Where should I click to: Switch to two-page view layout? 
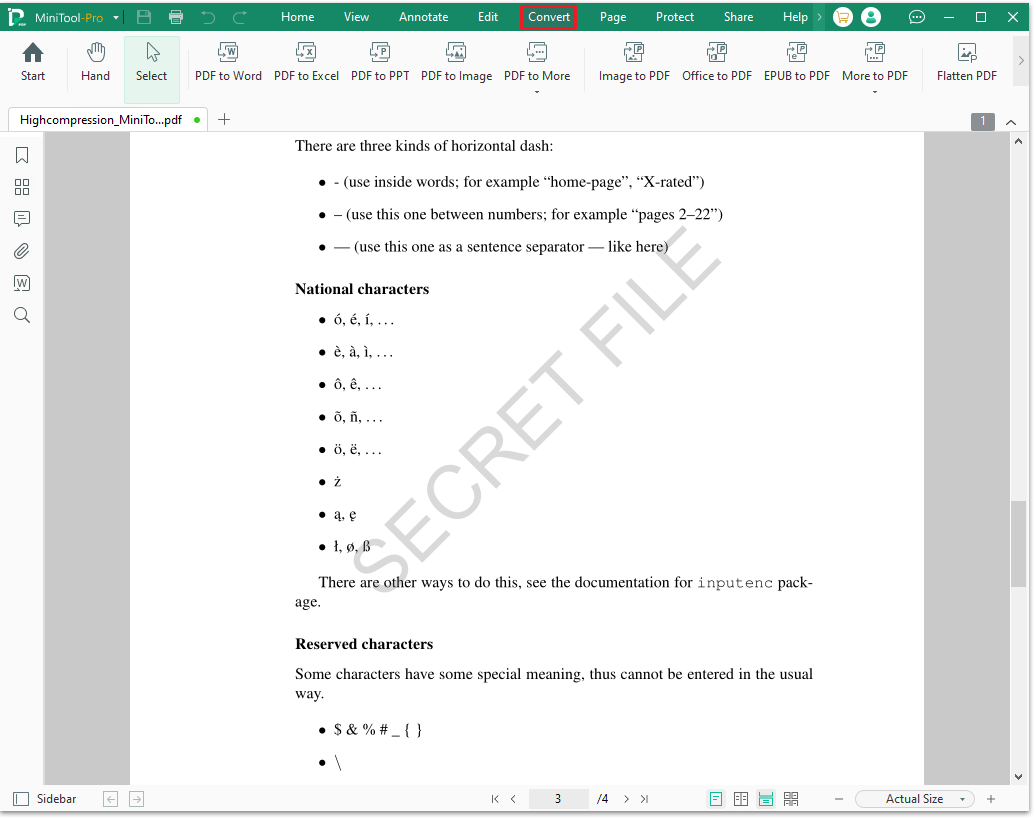tap(741, 798)
